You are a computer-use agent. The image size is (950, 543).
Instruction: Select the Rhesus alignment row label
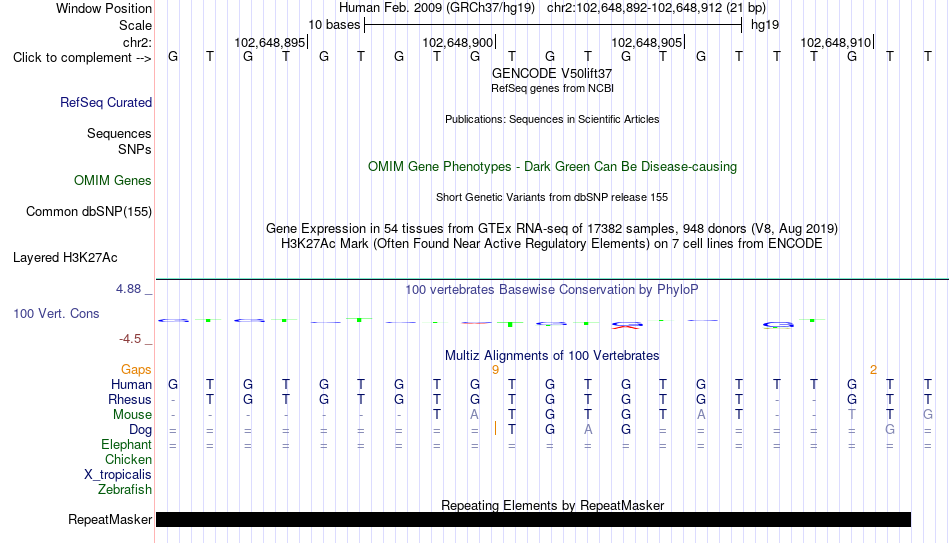pyautogui.click(x=130, y=399)
